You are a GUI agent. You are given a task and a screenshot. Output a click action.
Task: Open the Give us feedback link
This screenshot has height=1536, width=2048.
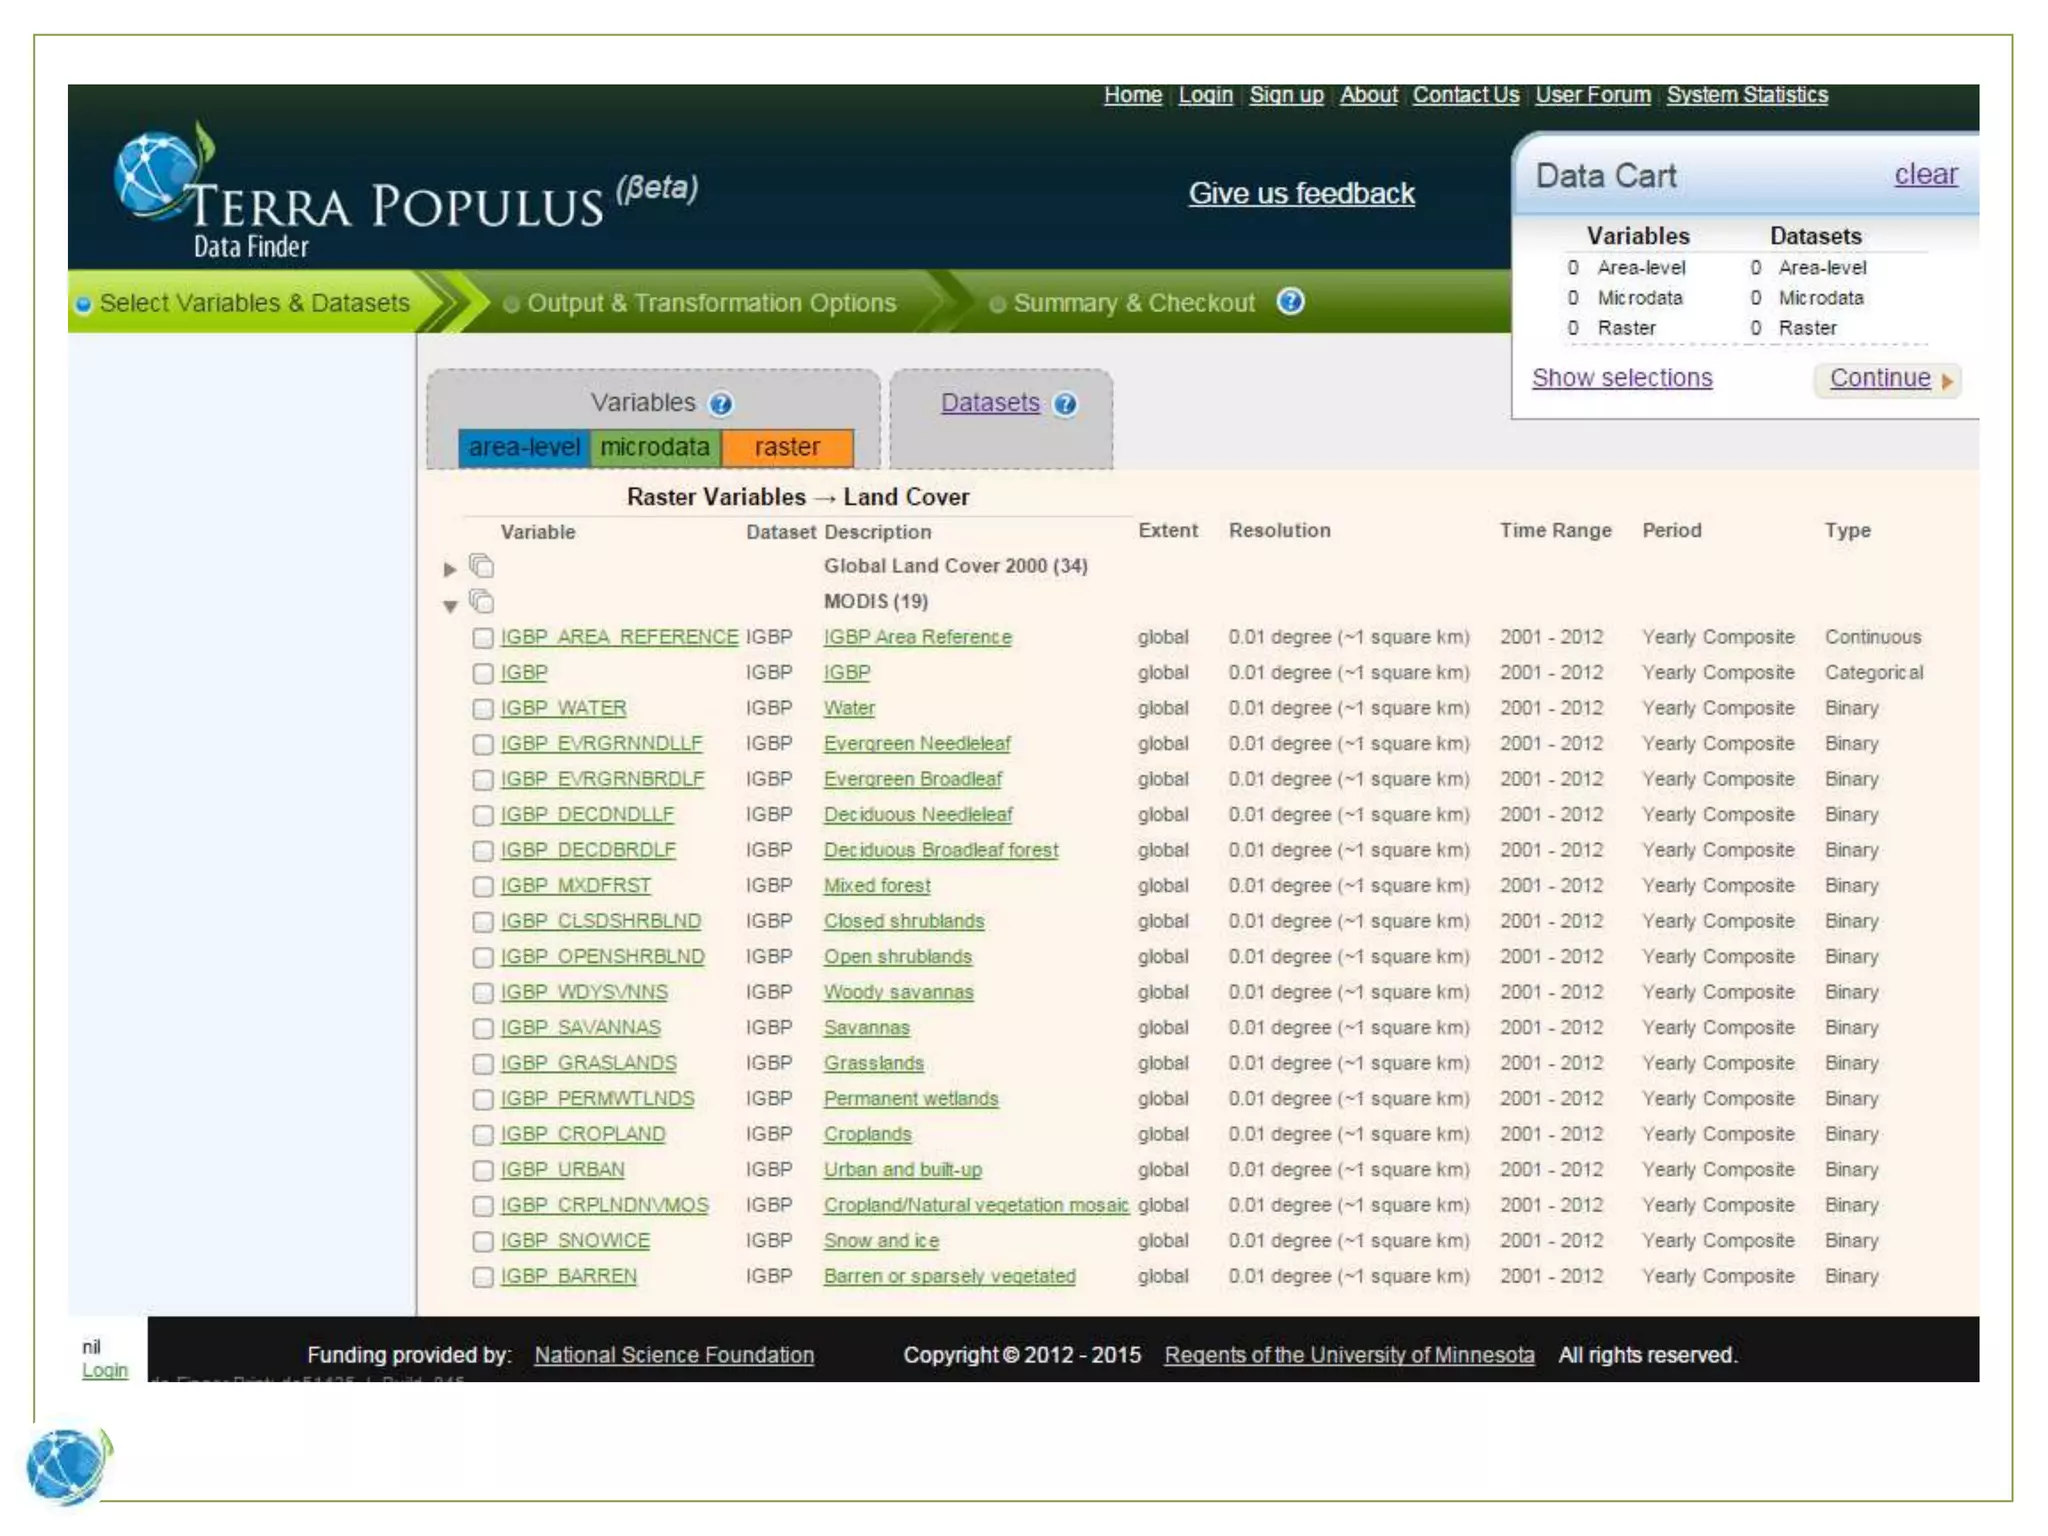point(1301,193)
